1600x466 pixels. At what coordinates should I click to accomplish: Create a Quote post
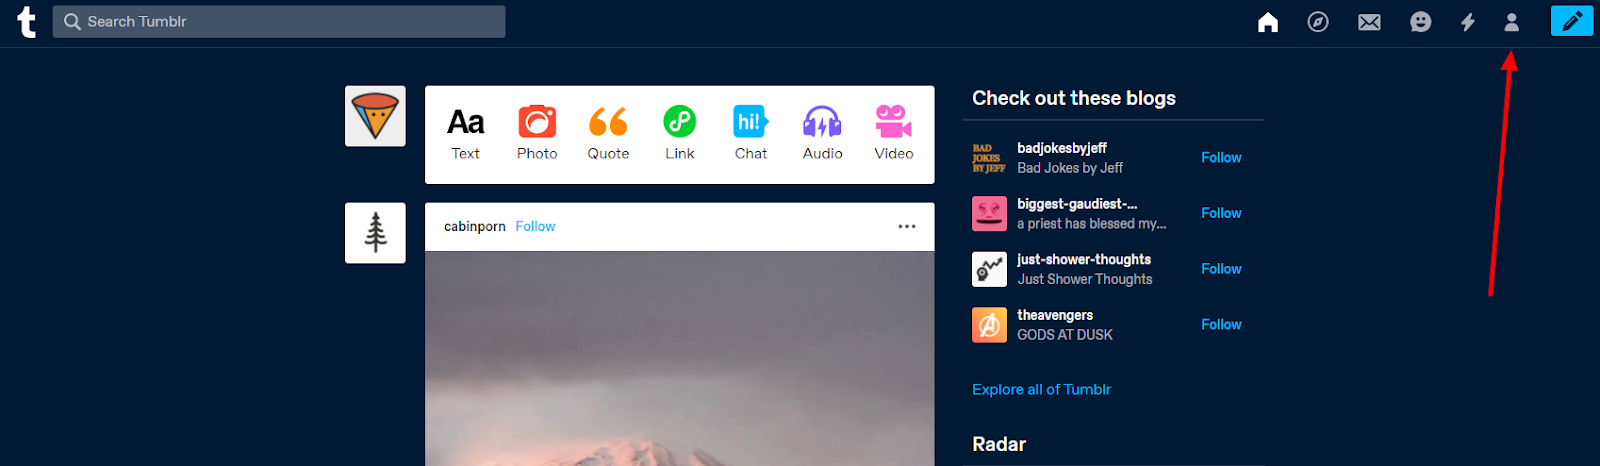[x=608, y=134]
